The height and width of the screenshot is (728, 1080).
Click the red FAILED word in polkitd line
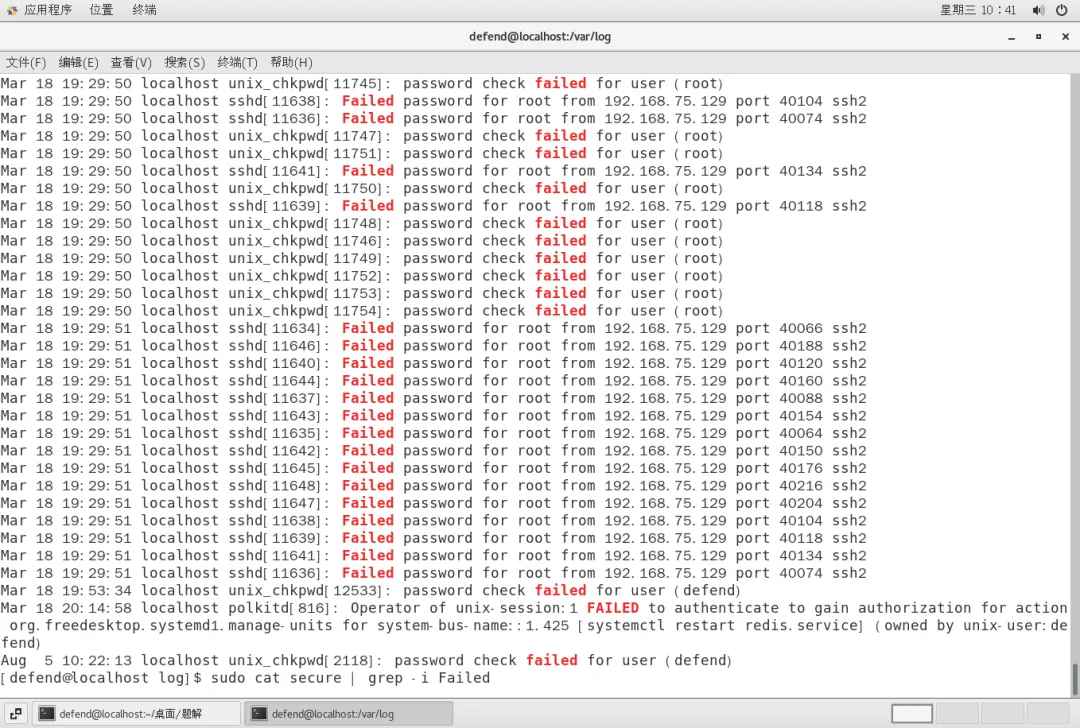click(612, 608)
